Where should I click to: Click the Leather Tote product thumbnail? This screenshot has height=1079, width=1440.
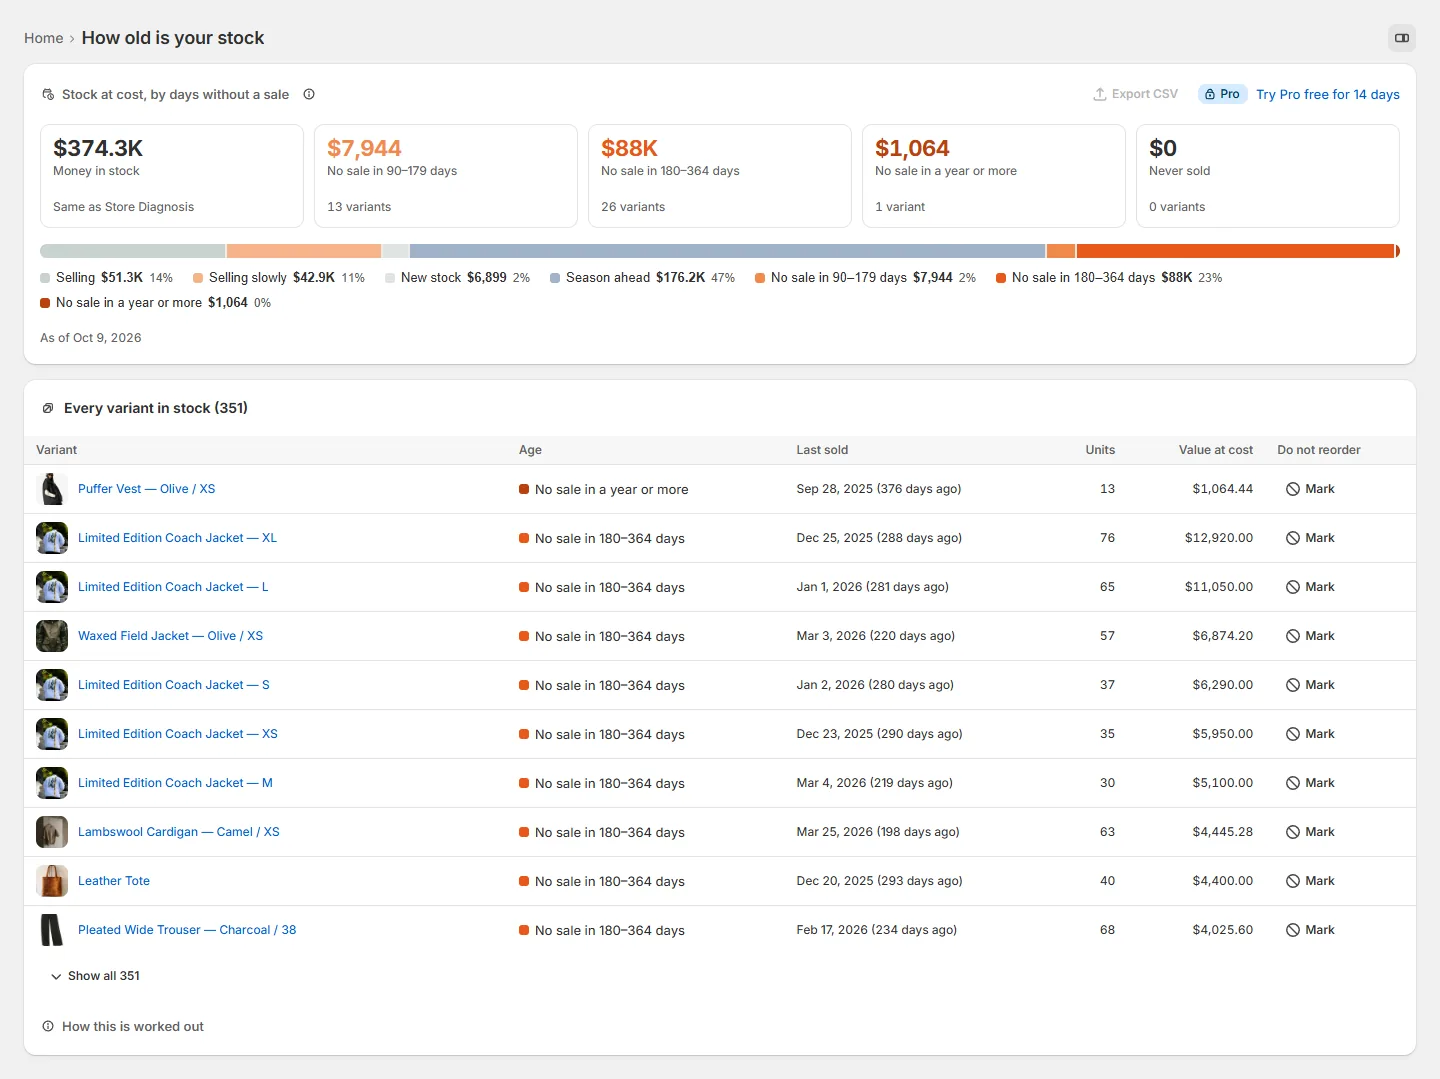pyautogui.click(x=52, y=881)
